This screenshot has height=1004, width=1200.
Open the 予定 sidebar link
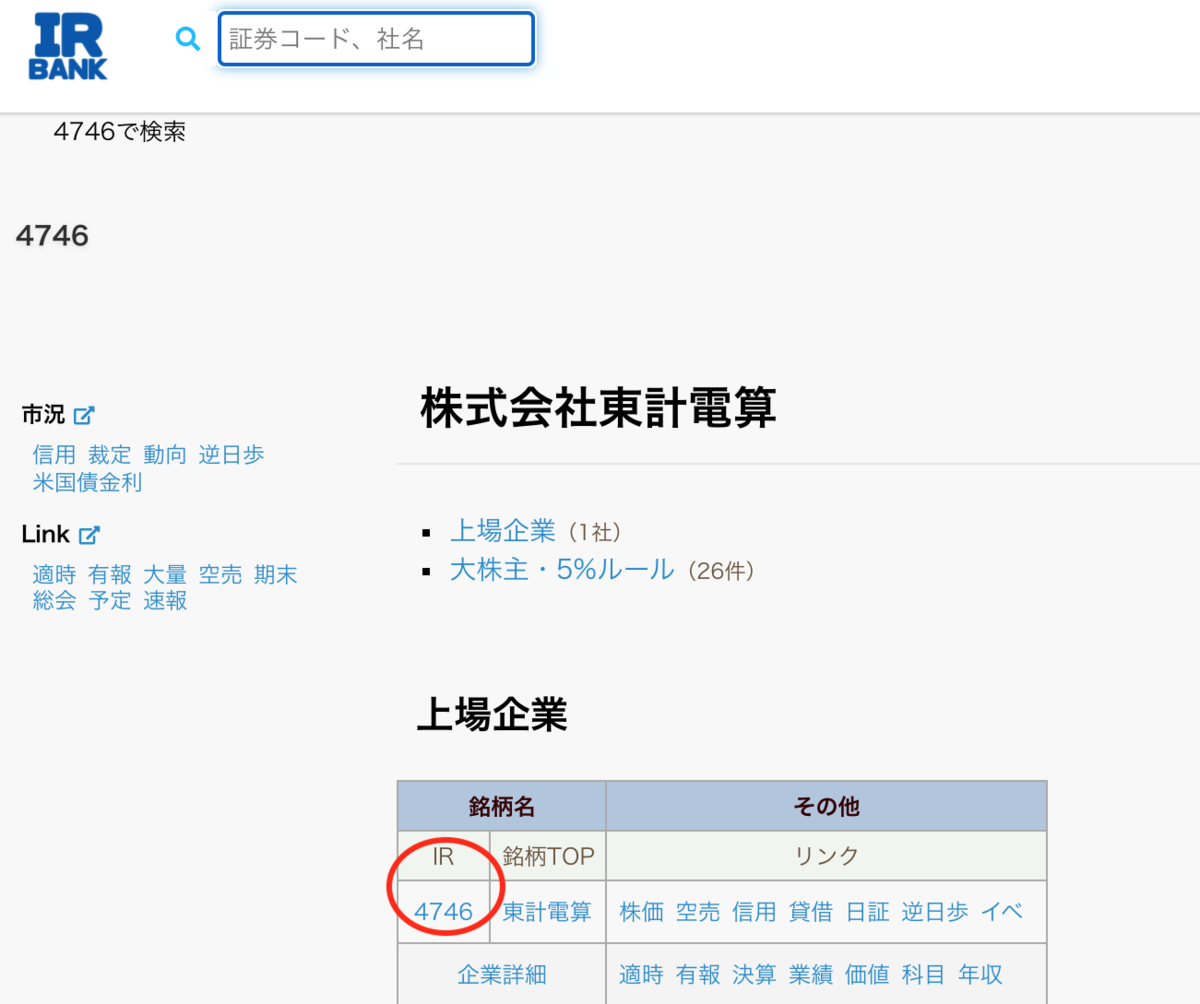109,601
